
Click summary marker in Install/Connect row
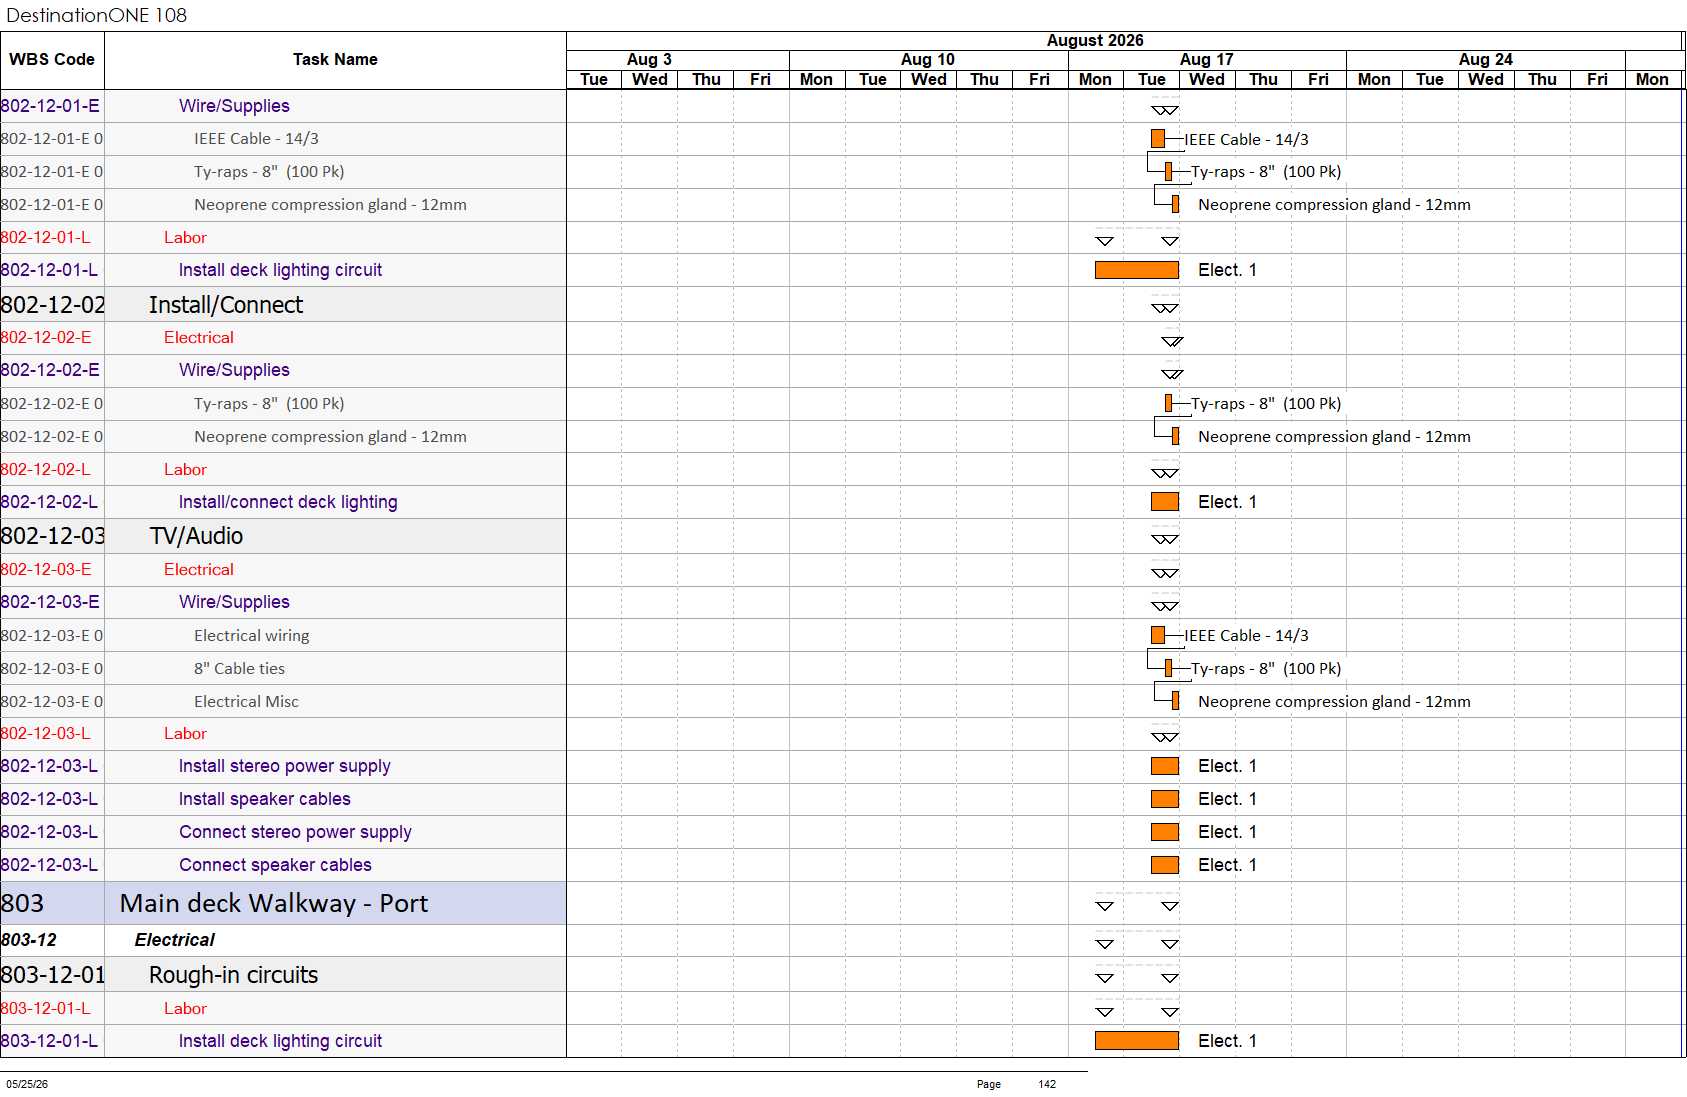pos(1165,308)
